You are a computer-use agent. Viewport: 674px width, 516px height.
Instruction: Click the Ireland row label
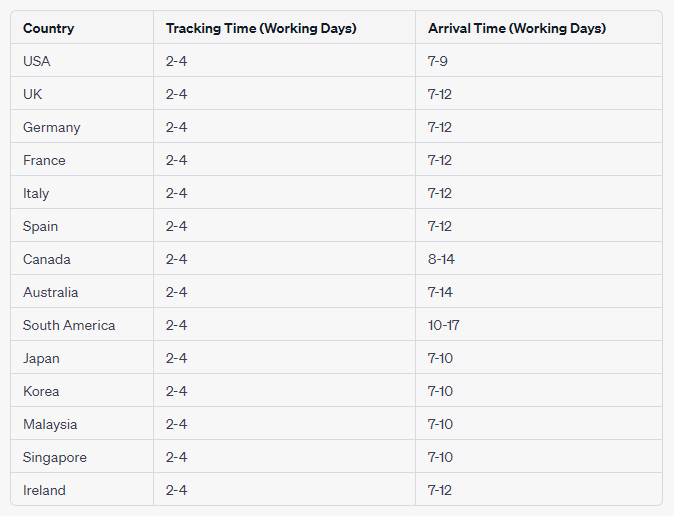coord(44,490)
